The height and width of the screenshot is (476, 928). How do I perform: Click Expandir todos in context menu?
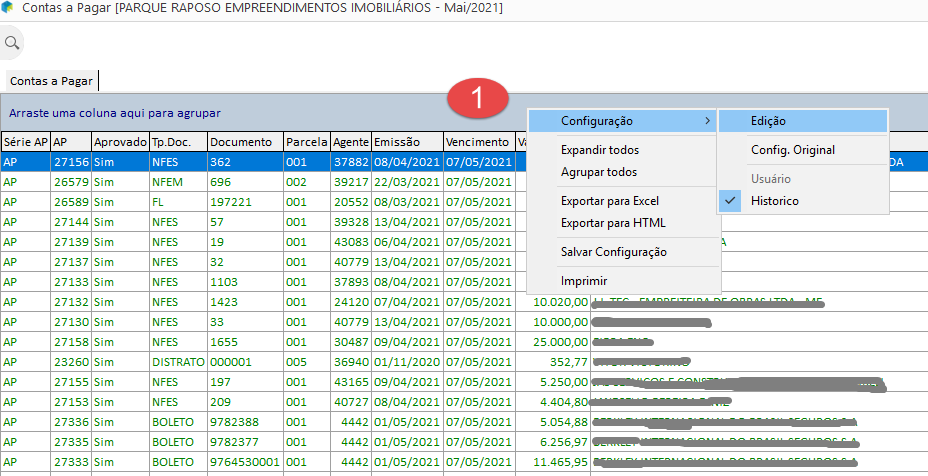coord(624,150)
